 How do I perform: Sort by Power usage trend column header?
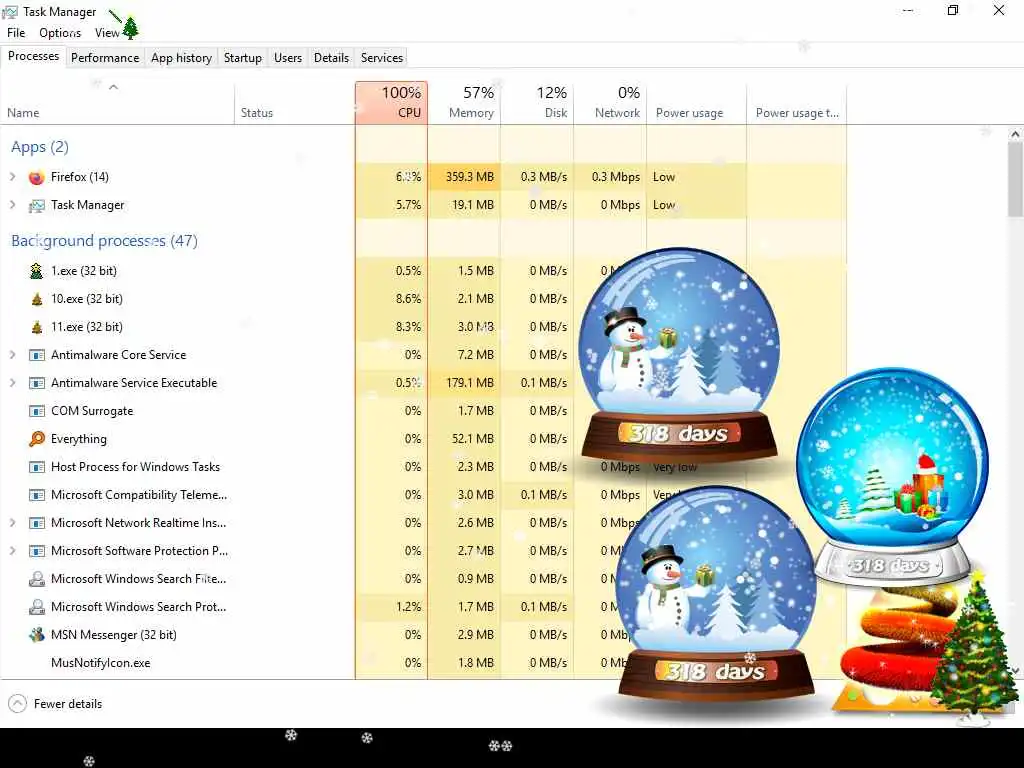click(x=797, y=103)
